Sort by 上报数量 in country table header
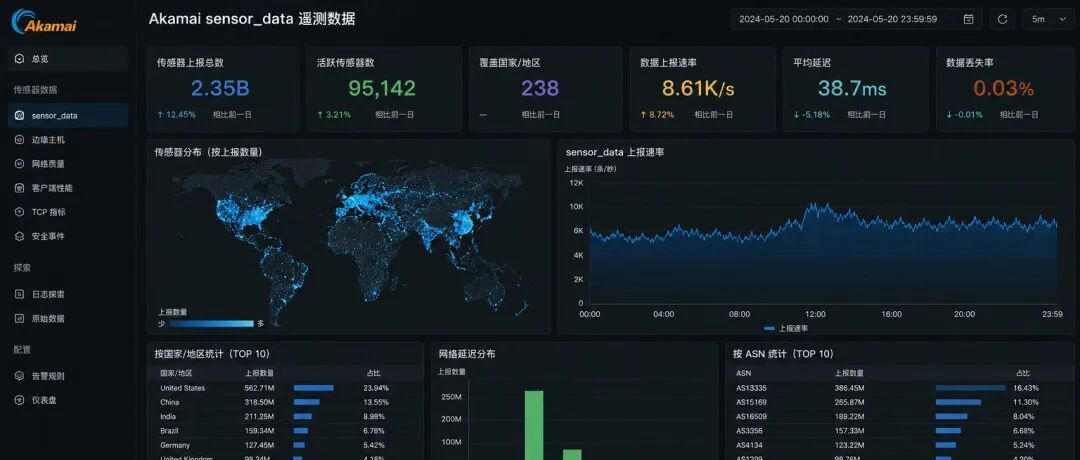This screenshot has height=460, width=1080. click(259, 373)
